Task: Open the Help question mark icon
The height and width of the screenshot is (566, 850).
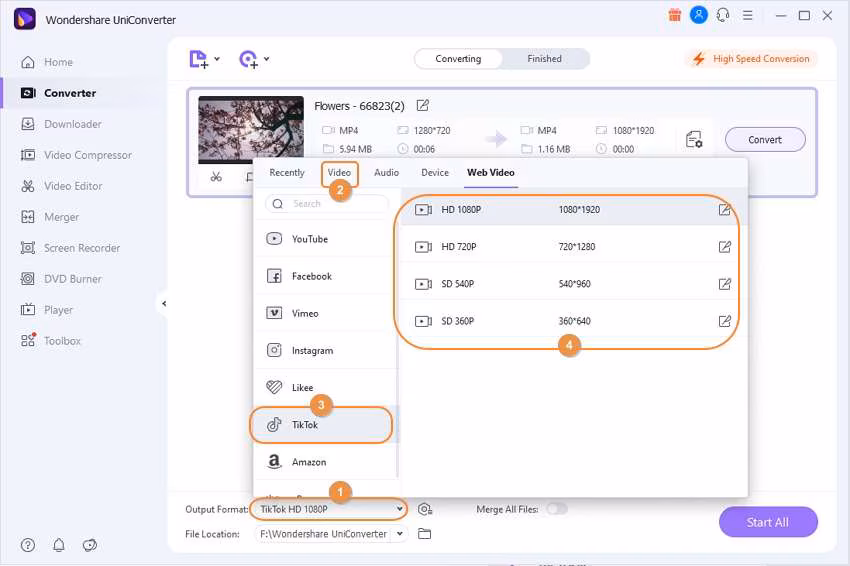Action: tap(28, 545)
